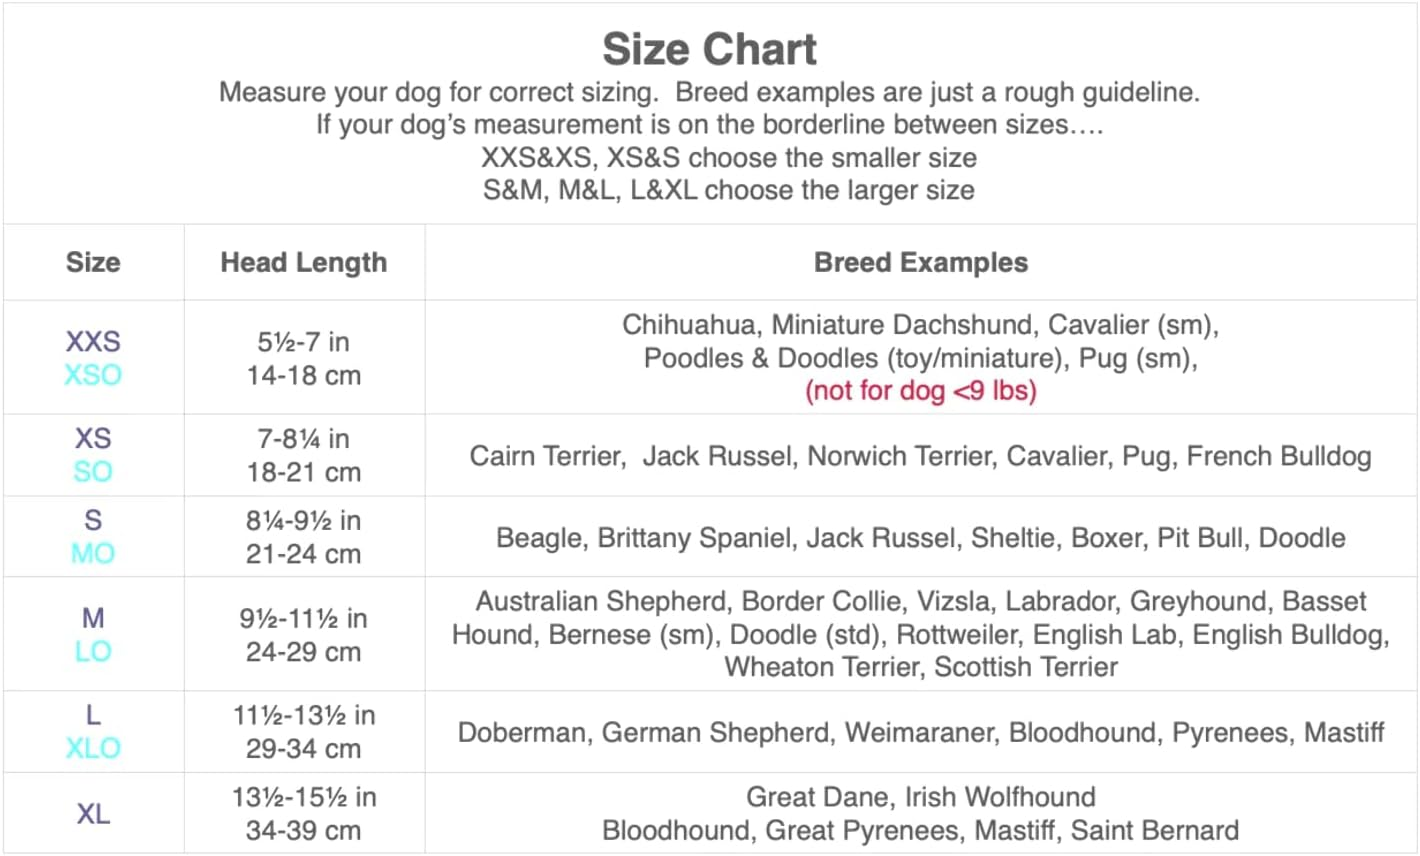Click the 'Great Dane, Irish Wolfhound' breed text

tap(920, 797)
